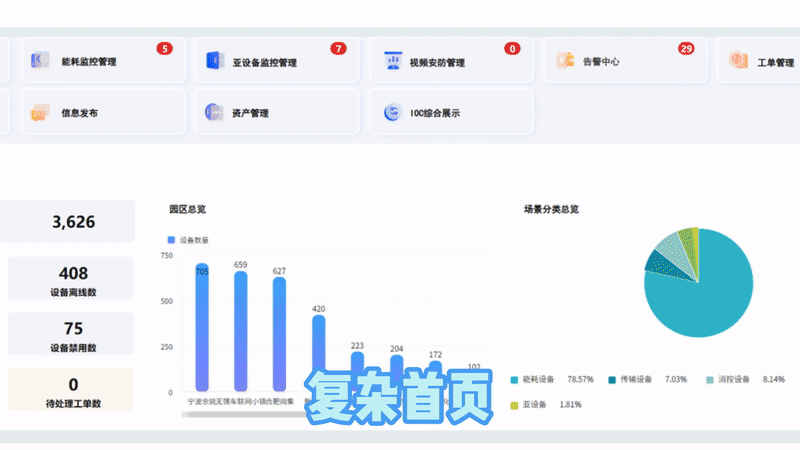Screen dimensions: 800x450
Task: Open the 告警中心 module icon
Action: (x=565, y=60)
